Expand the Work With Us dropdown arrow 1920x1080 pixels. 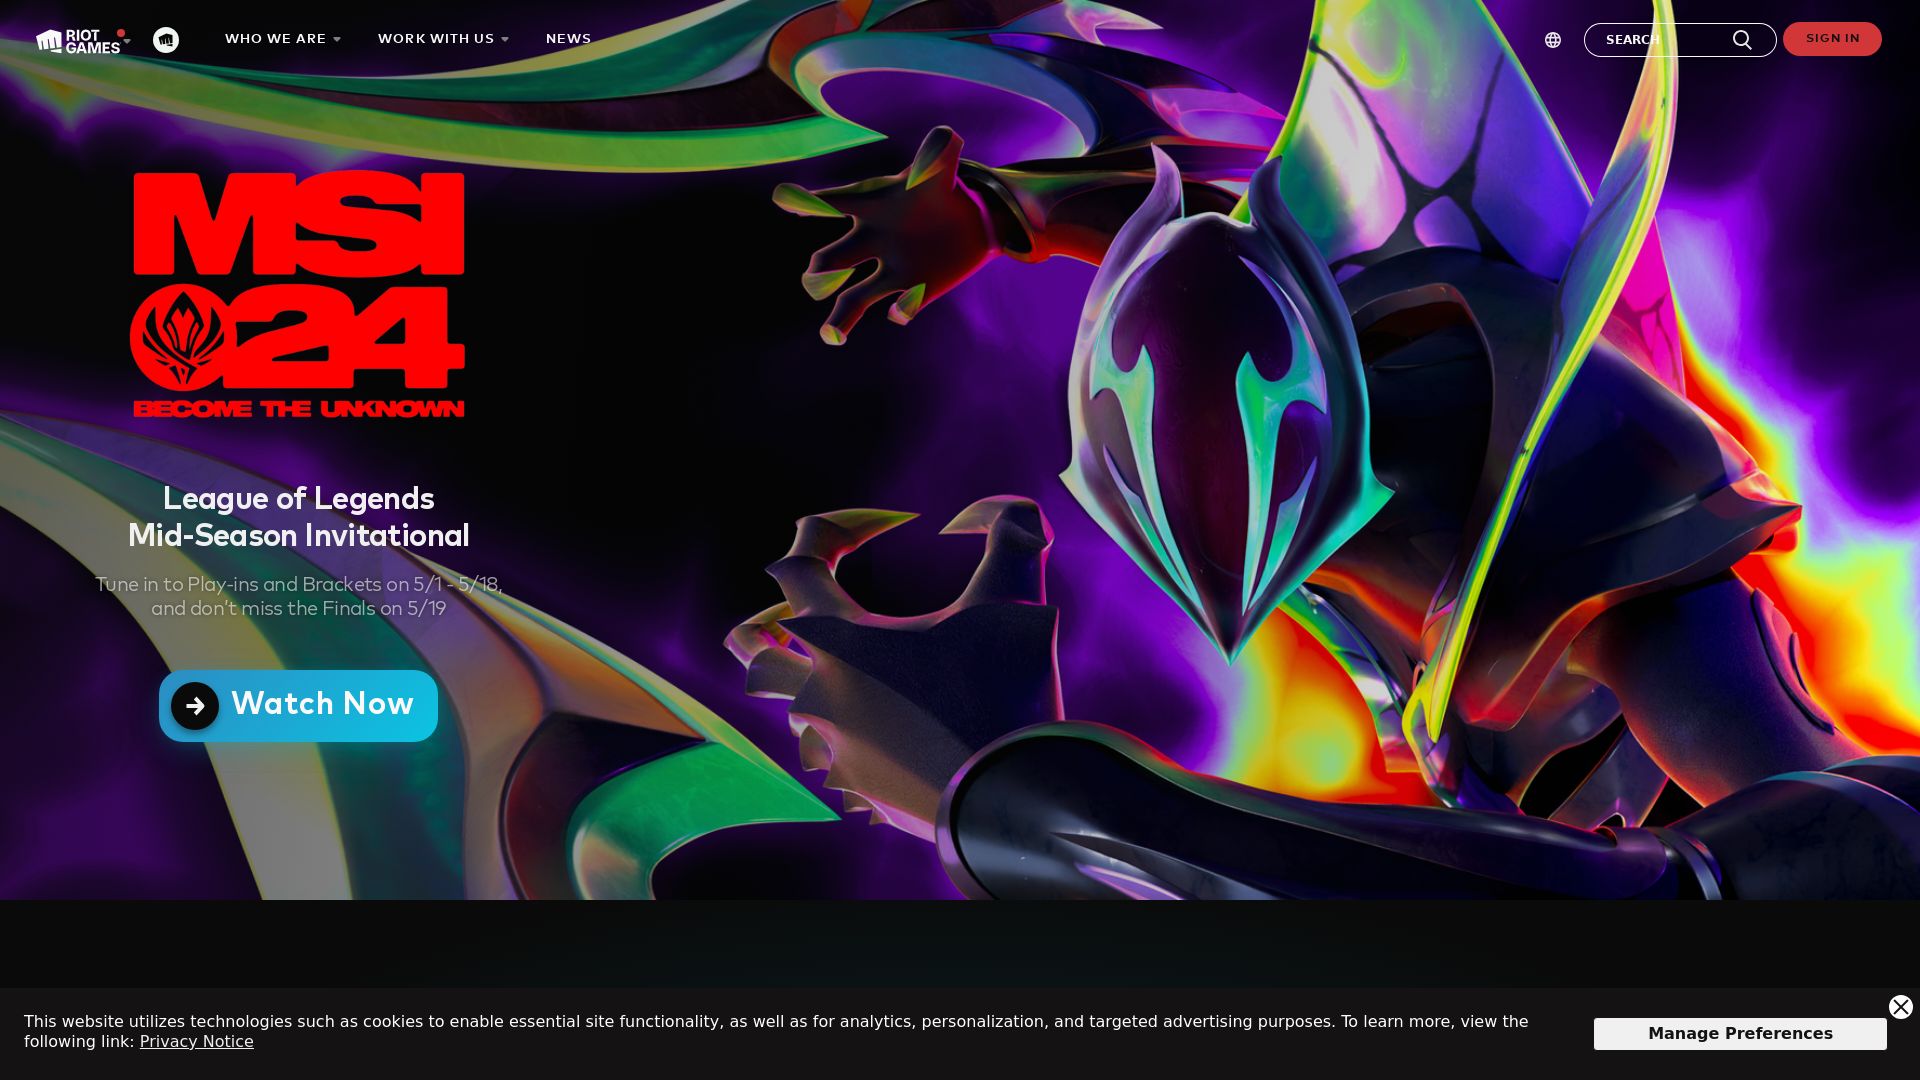[x=505, y=40]
